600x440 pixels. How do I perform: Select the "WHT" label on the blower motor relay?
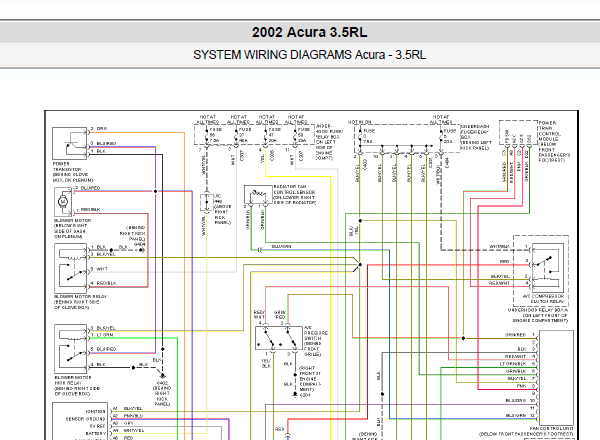102,269
